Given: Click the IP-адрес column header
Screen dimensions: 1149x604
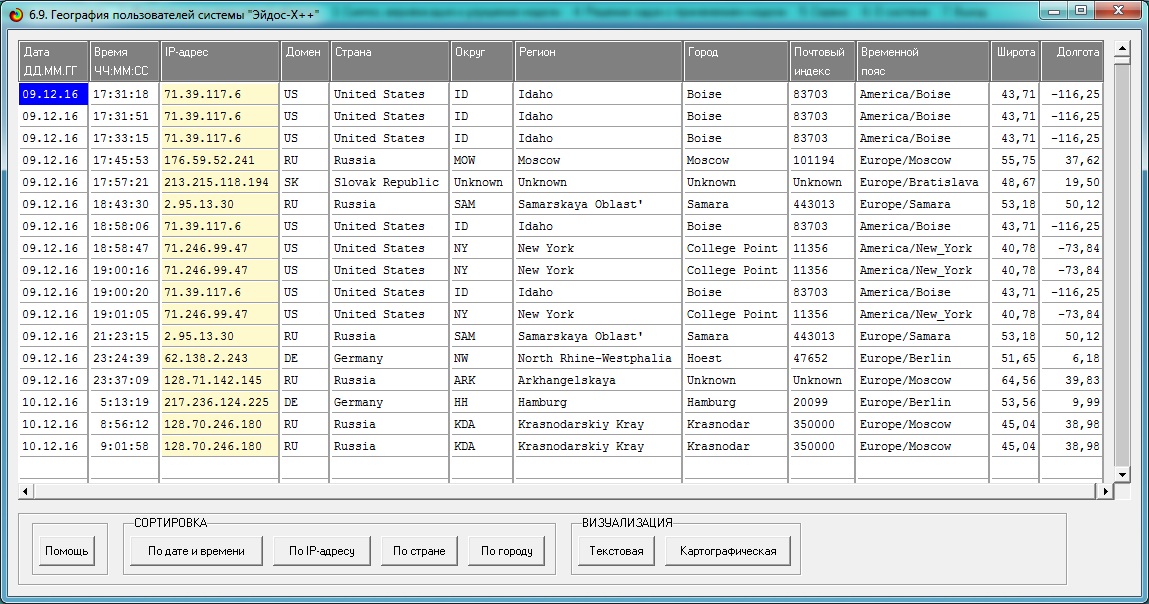Looking at the screenshot, I should pyautogui.click(x=219, y=61).
